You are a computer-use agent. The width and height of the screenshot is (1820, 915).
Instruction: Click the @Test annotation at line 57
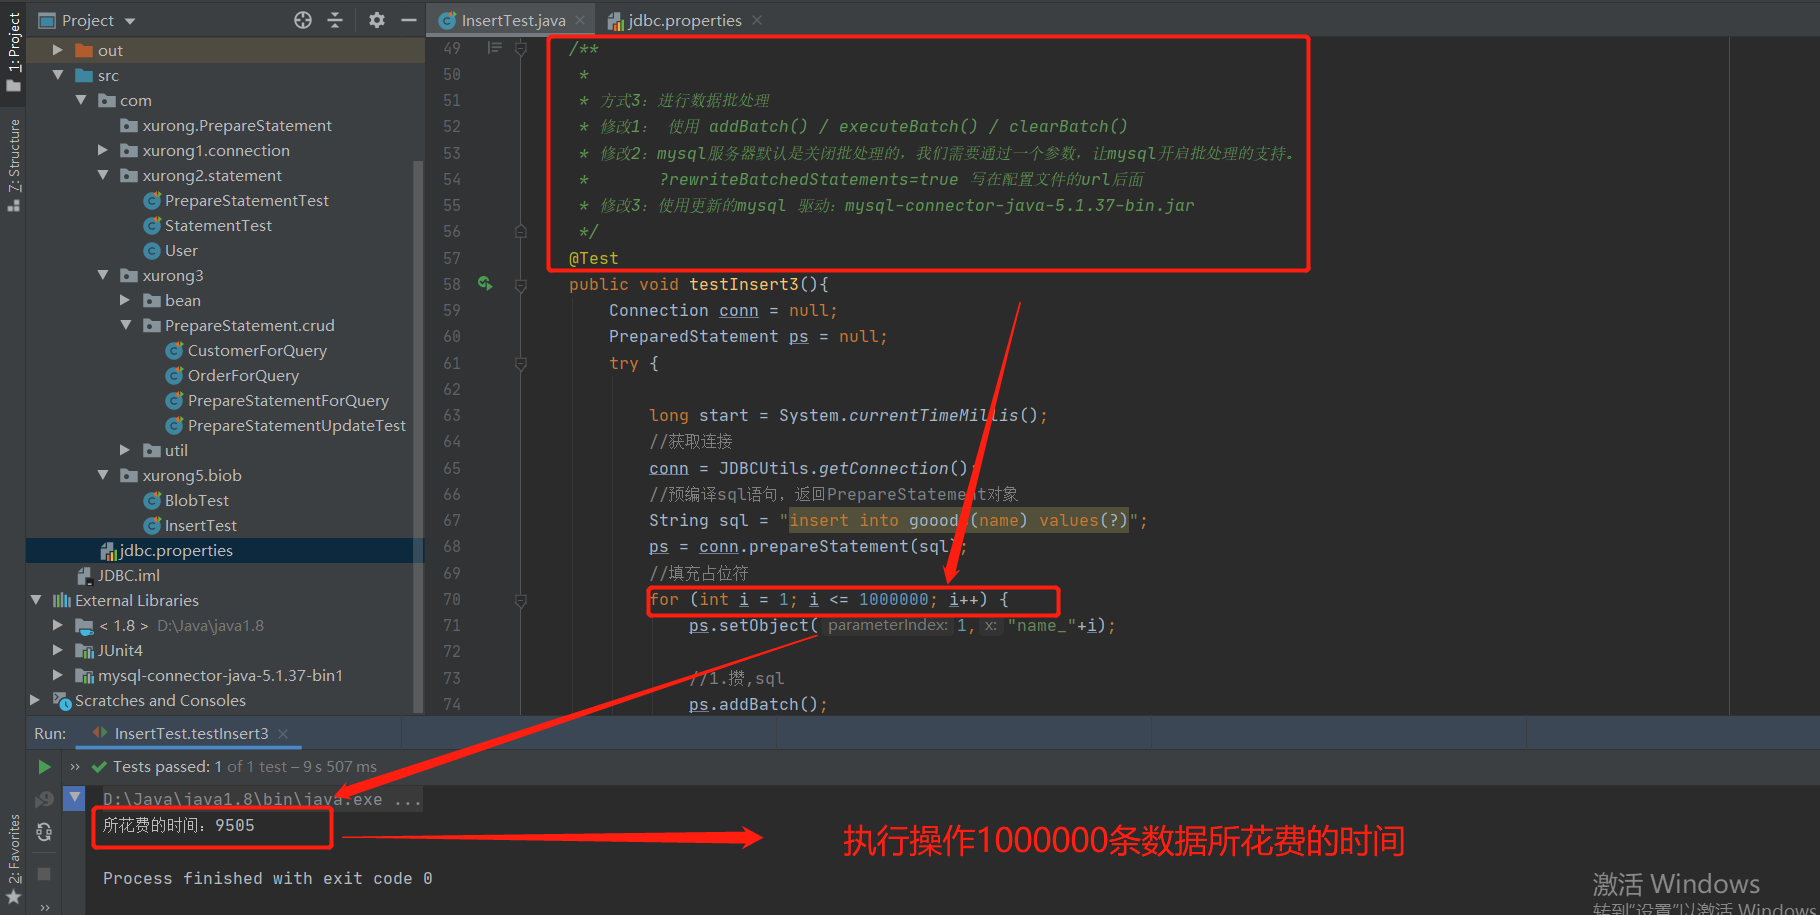[x=594, y=258]
